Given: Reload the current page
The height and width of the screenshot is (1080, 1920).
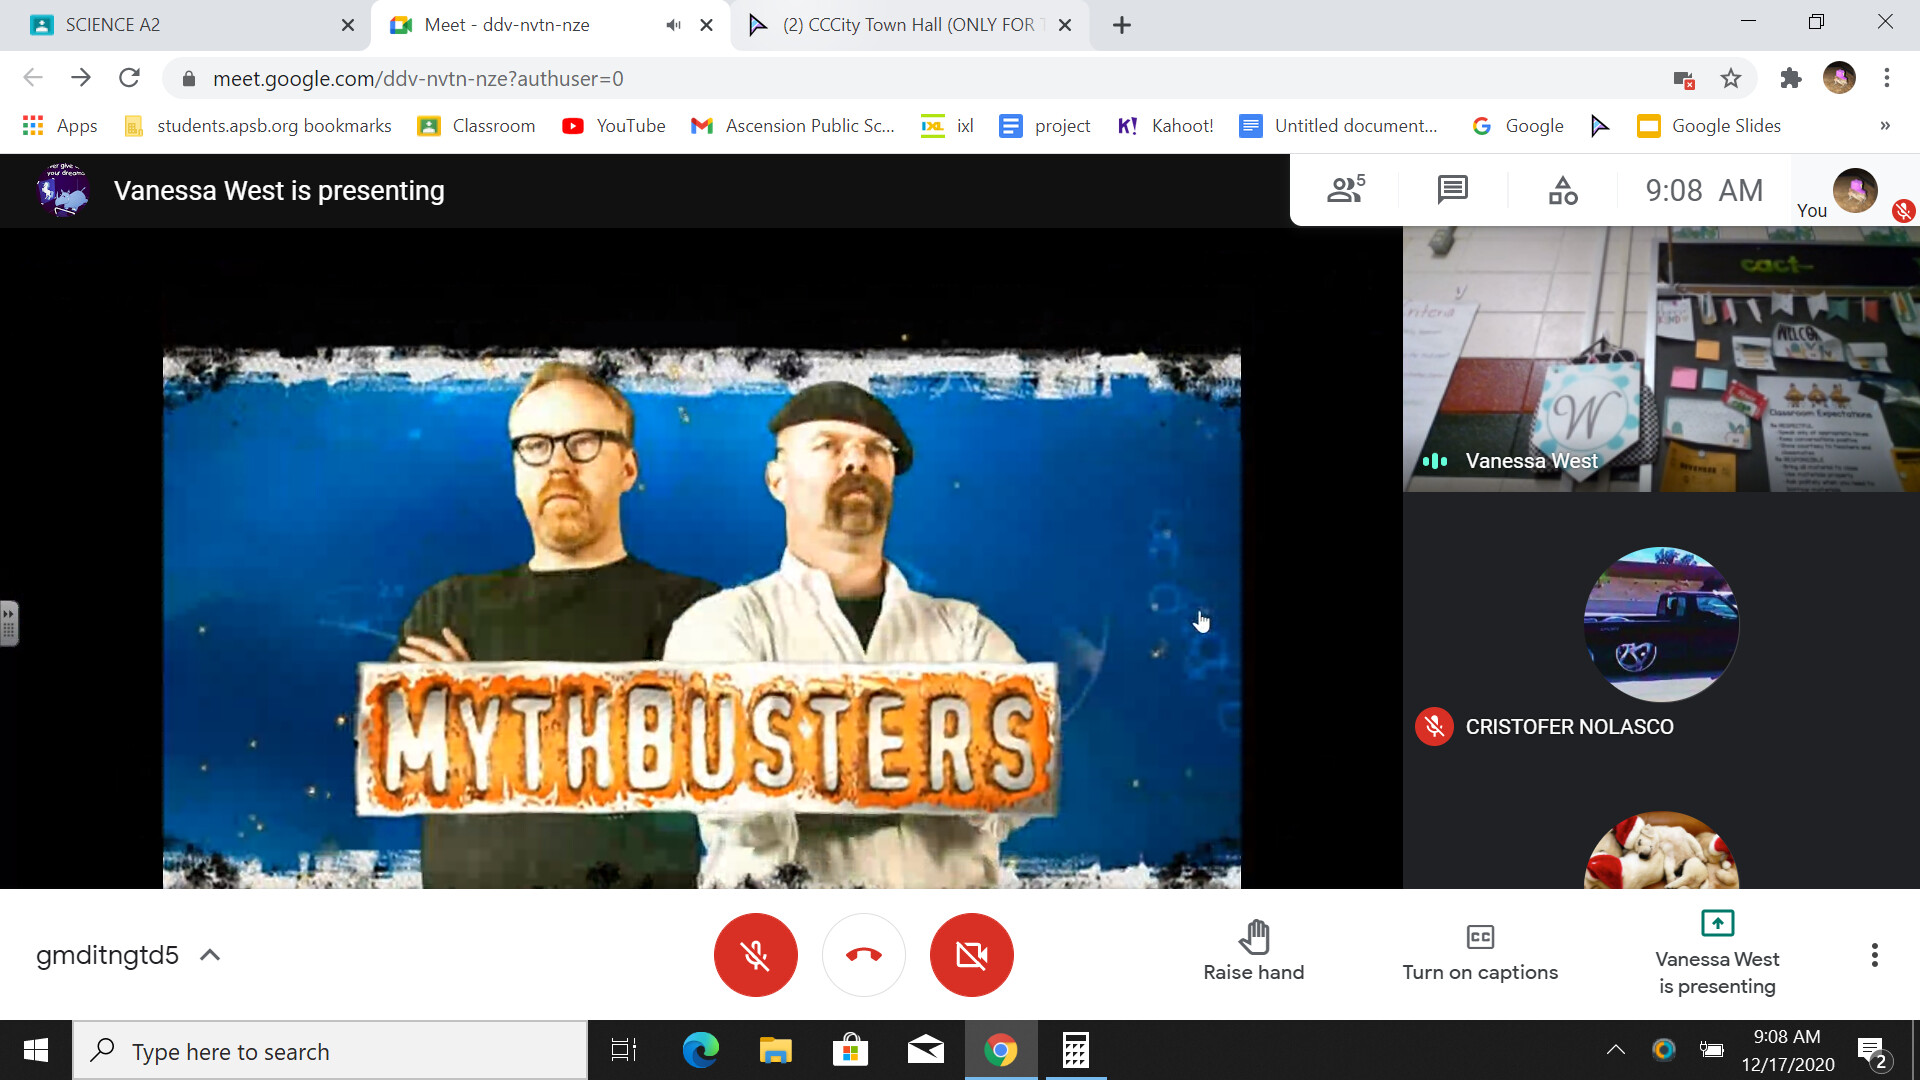Looking at the screenshot, I should point(129,78).
